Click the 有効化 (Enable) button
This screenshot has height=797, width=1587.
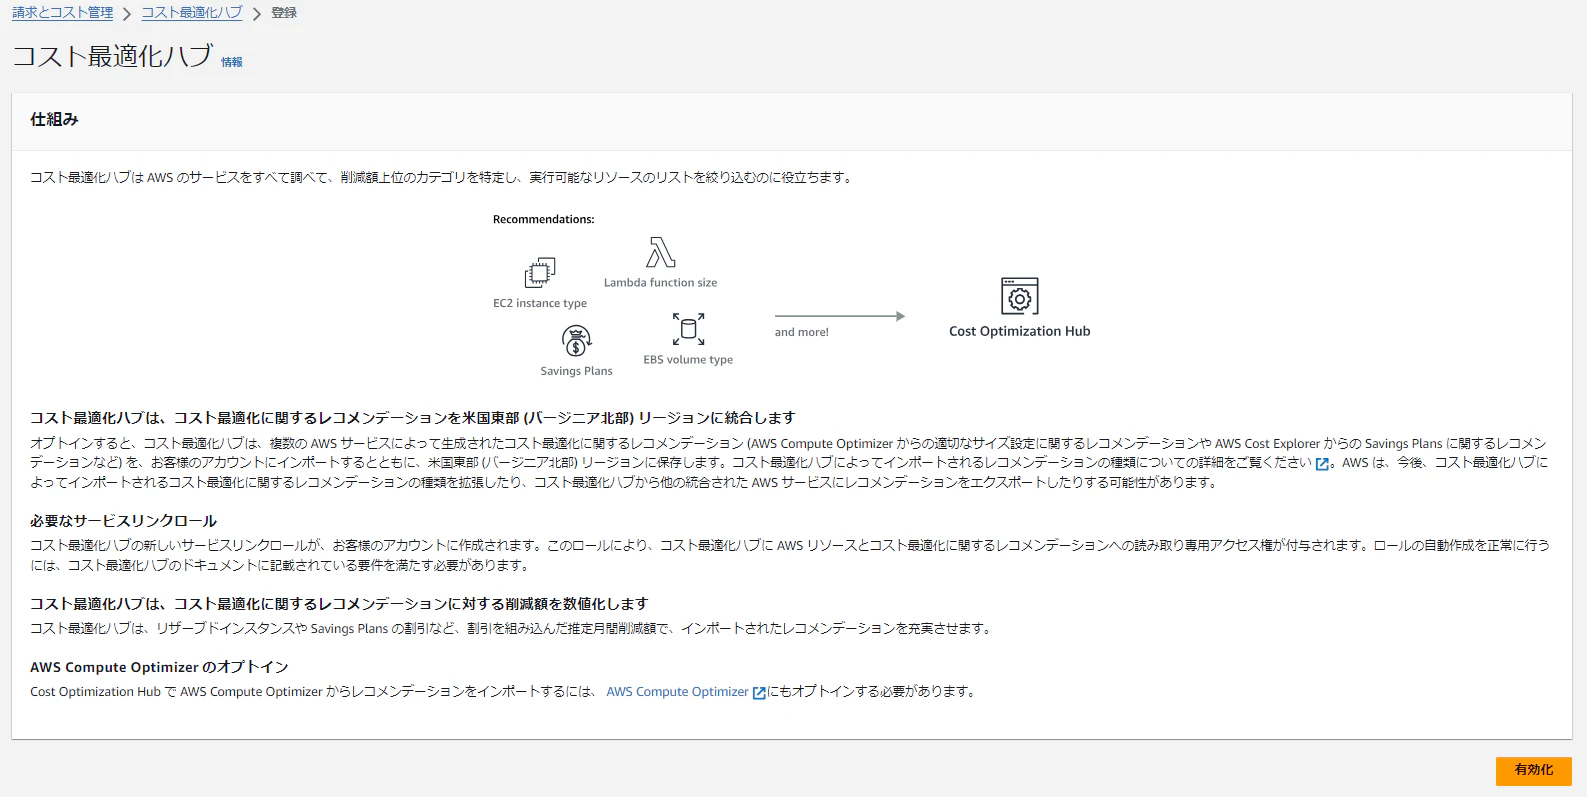[x=1533, y=770]
